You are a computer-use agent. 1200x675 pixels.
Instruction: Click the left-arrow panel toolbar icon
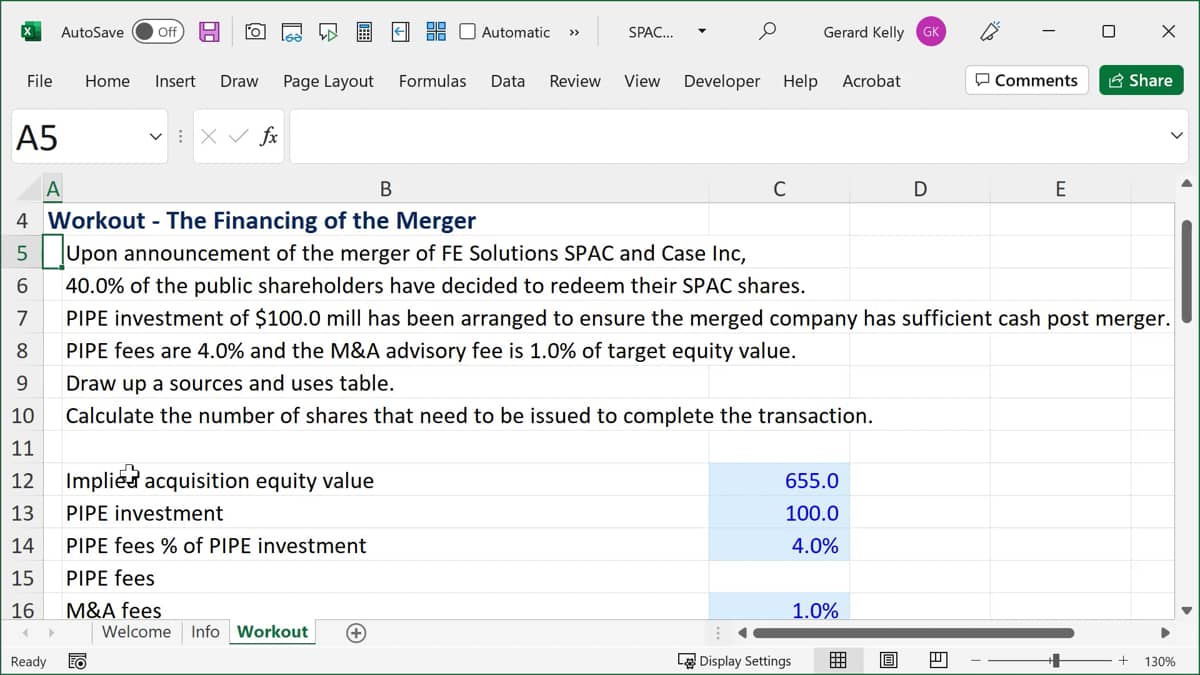click(400, 32)
